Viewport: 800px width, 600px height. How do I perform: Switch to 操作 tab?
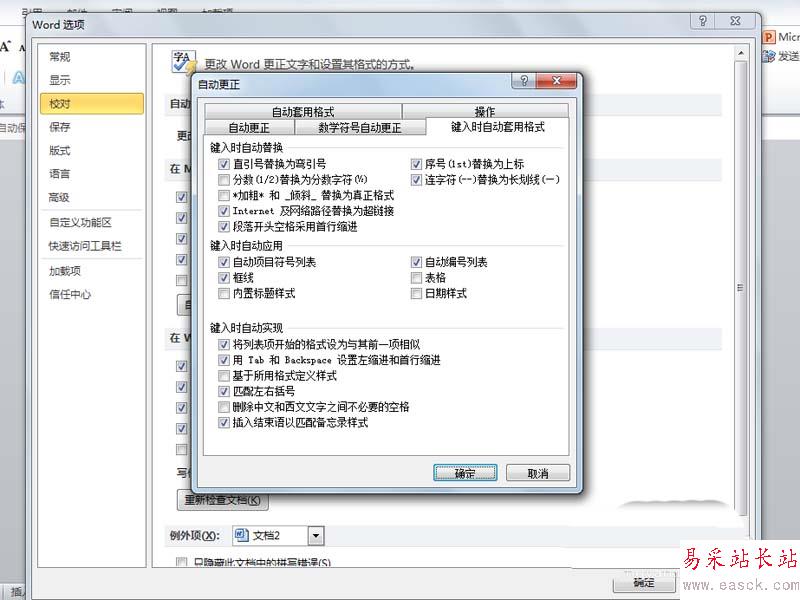pyautogui.click(x=485, y=111)
